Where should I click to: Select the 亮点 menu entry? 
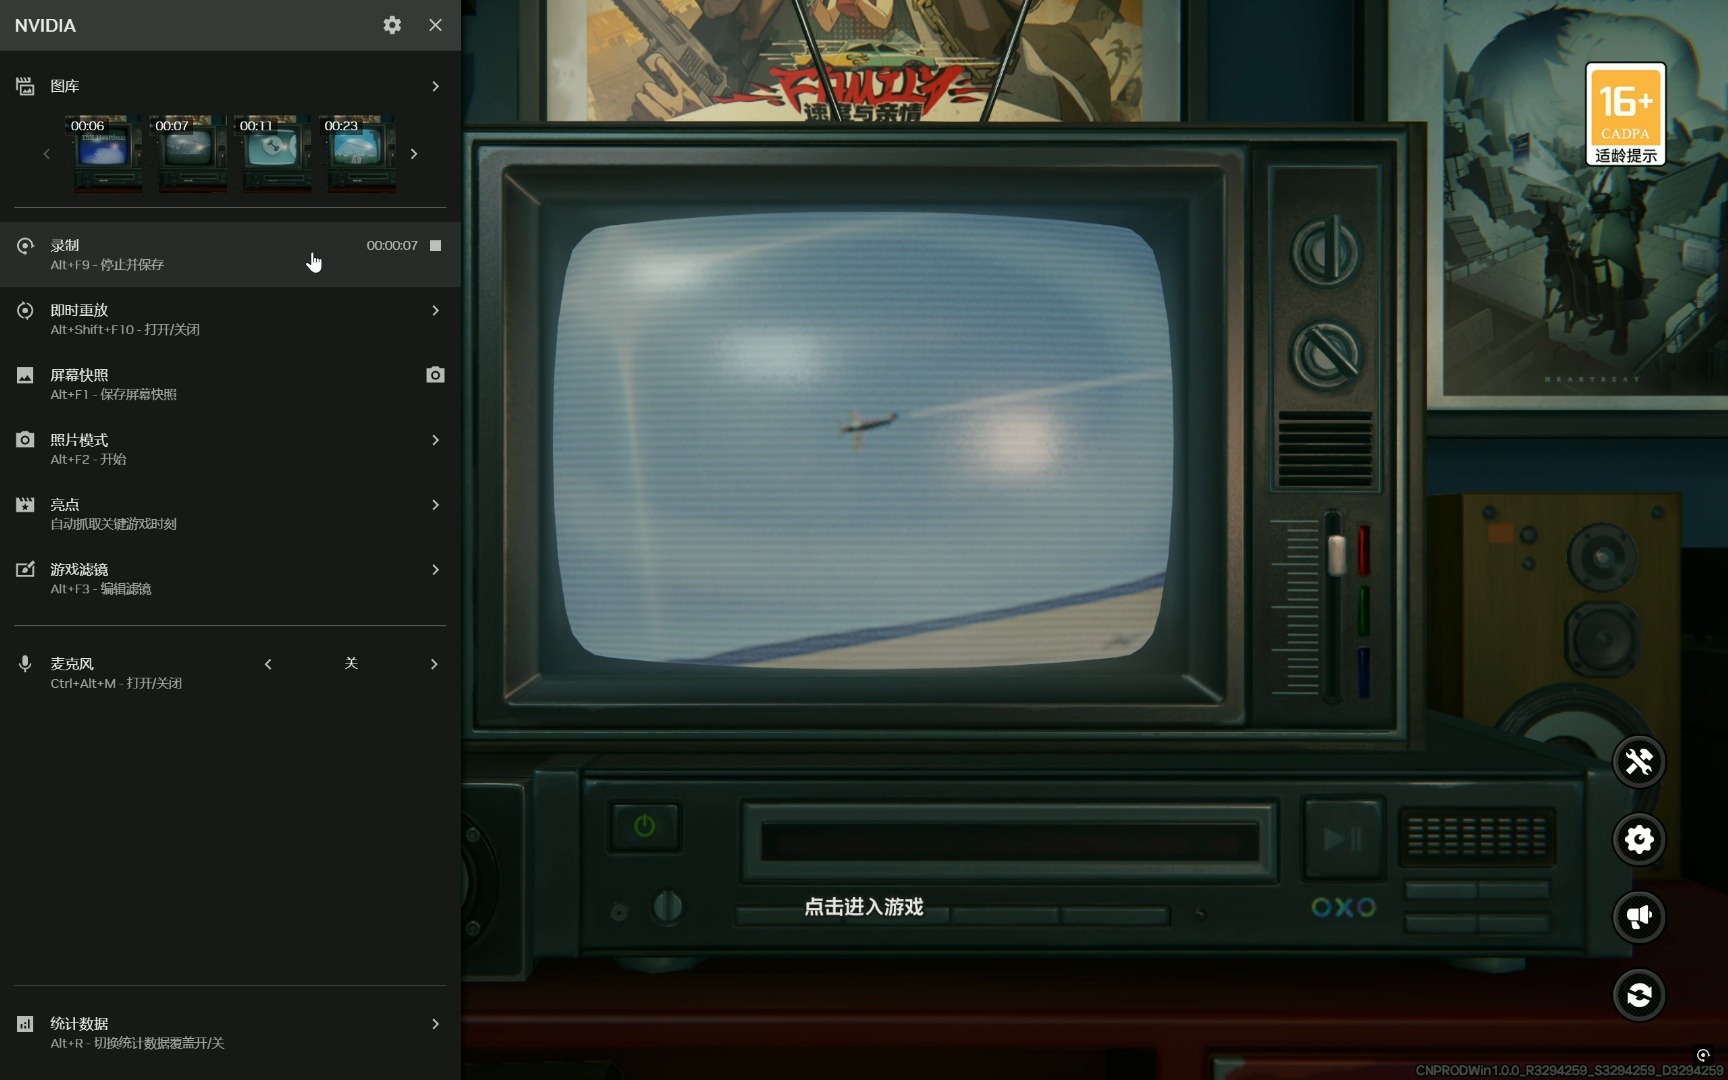[x=230, y=514]
